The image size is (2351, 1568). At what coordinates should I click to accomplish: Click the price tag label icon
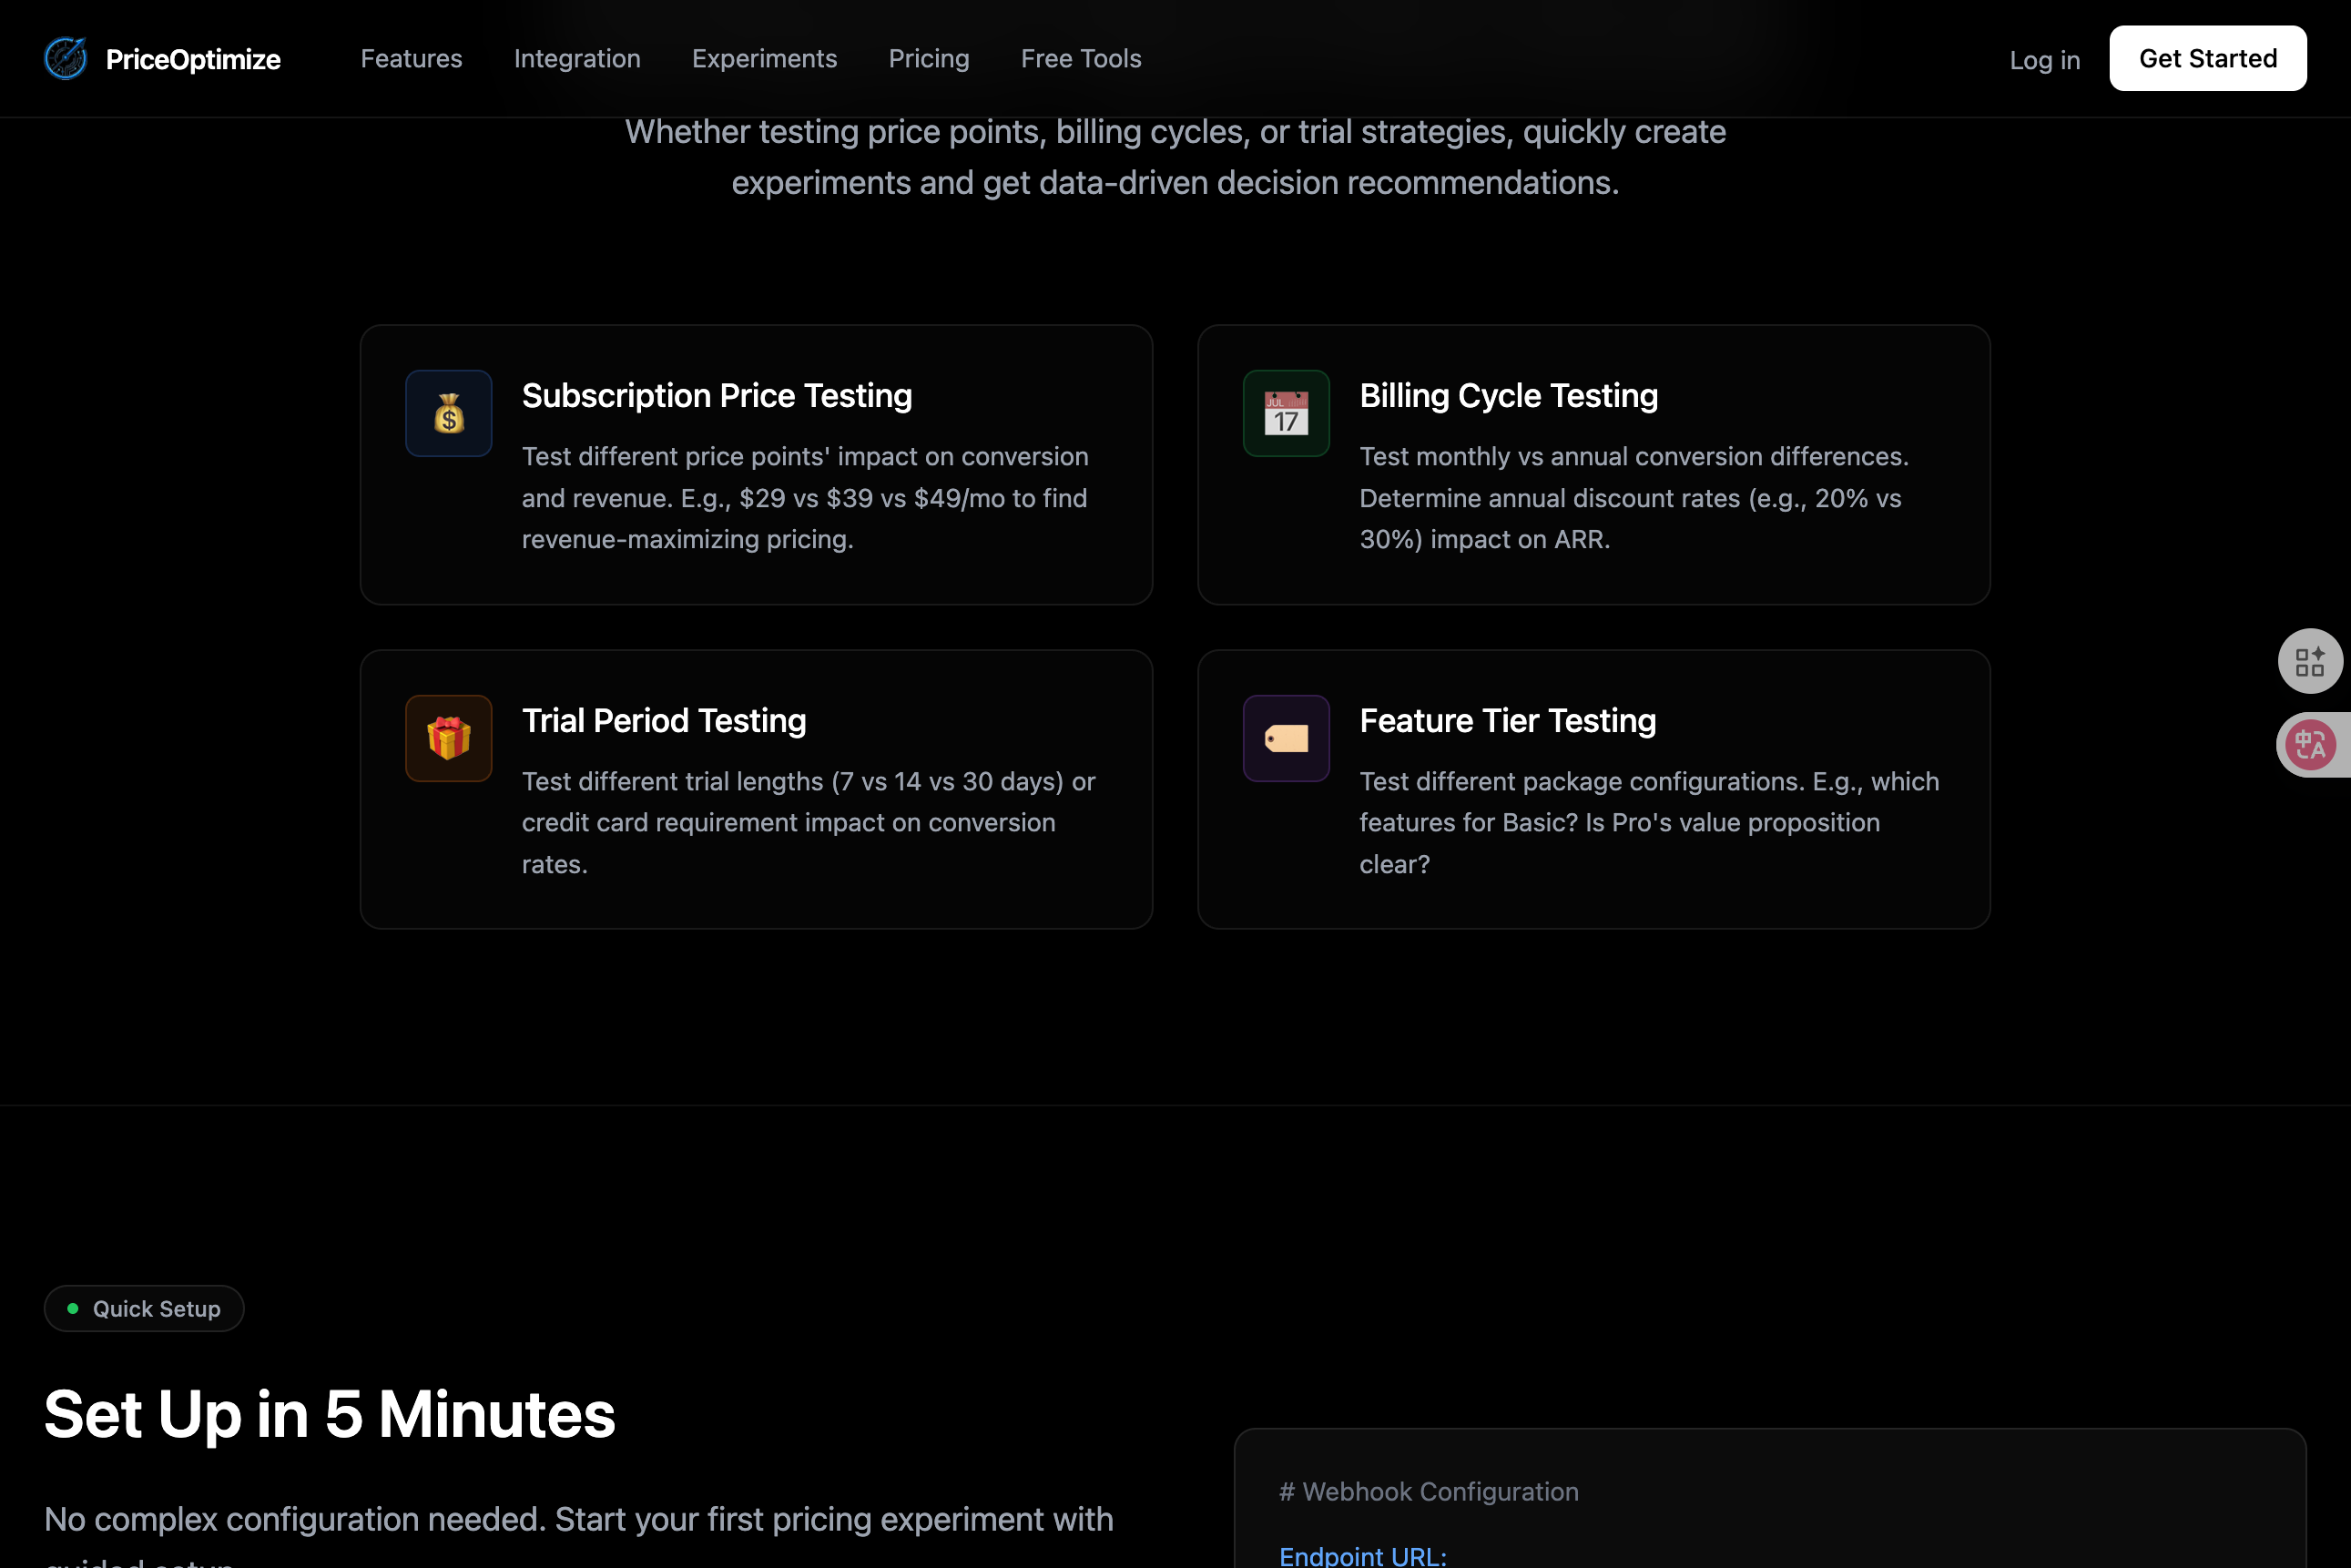pyautogui.click(x=1285, y=738)
